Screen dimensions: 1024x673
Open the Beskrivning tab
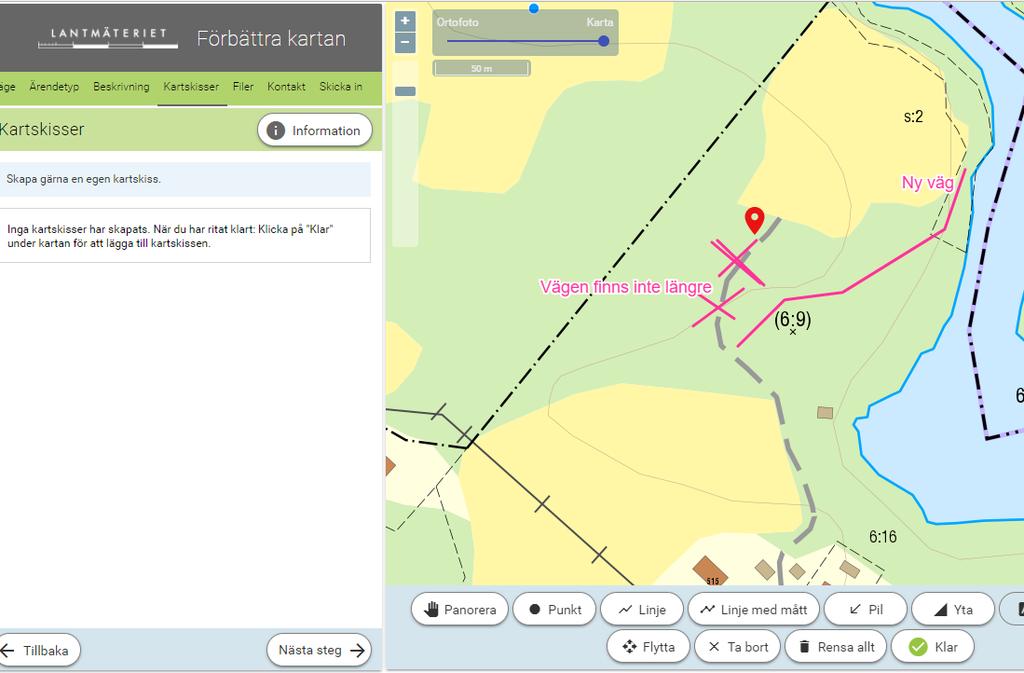121,86
